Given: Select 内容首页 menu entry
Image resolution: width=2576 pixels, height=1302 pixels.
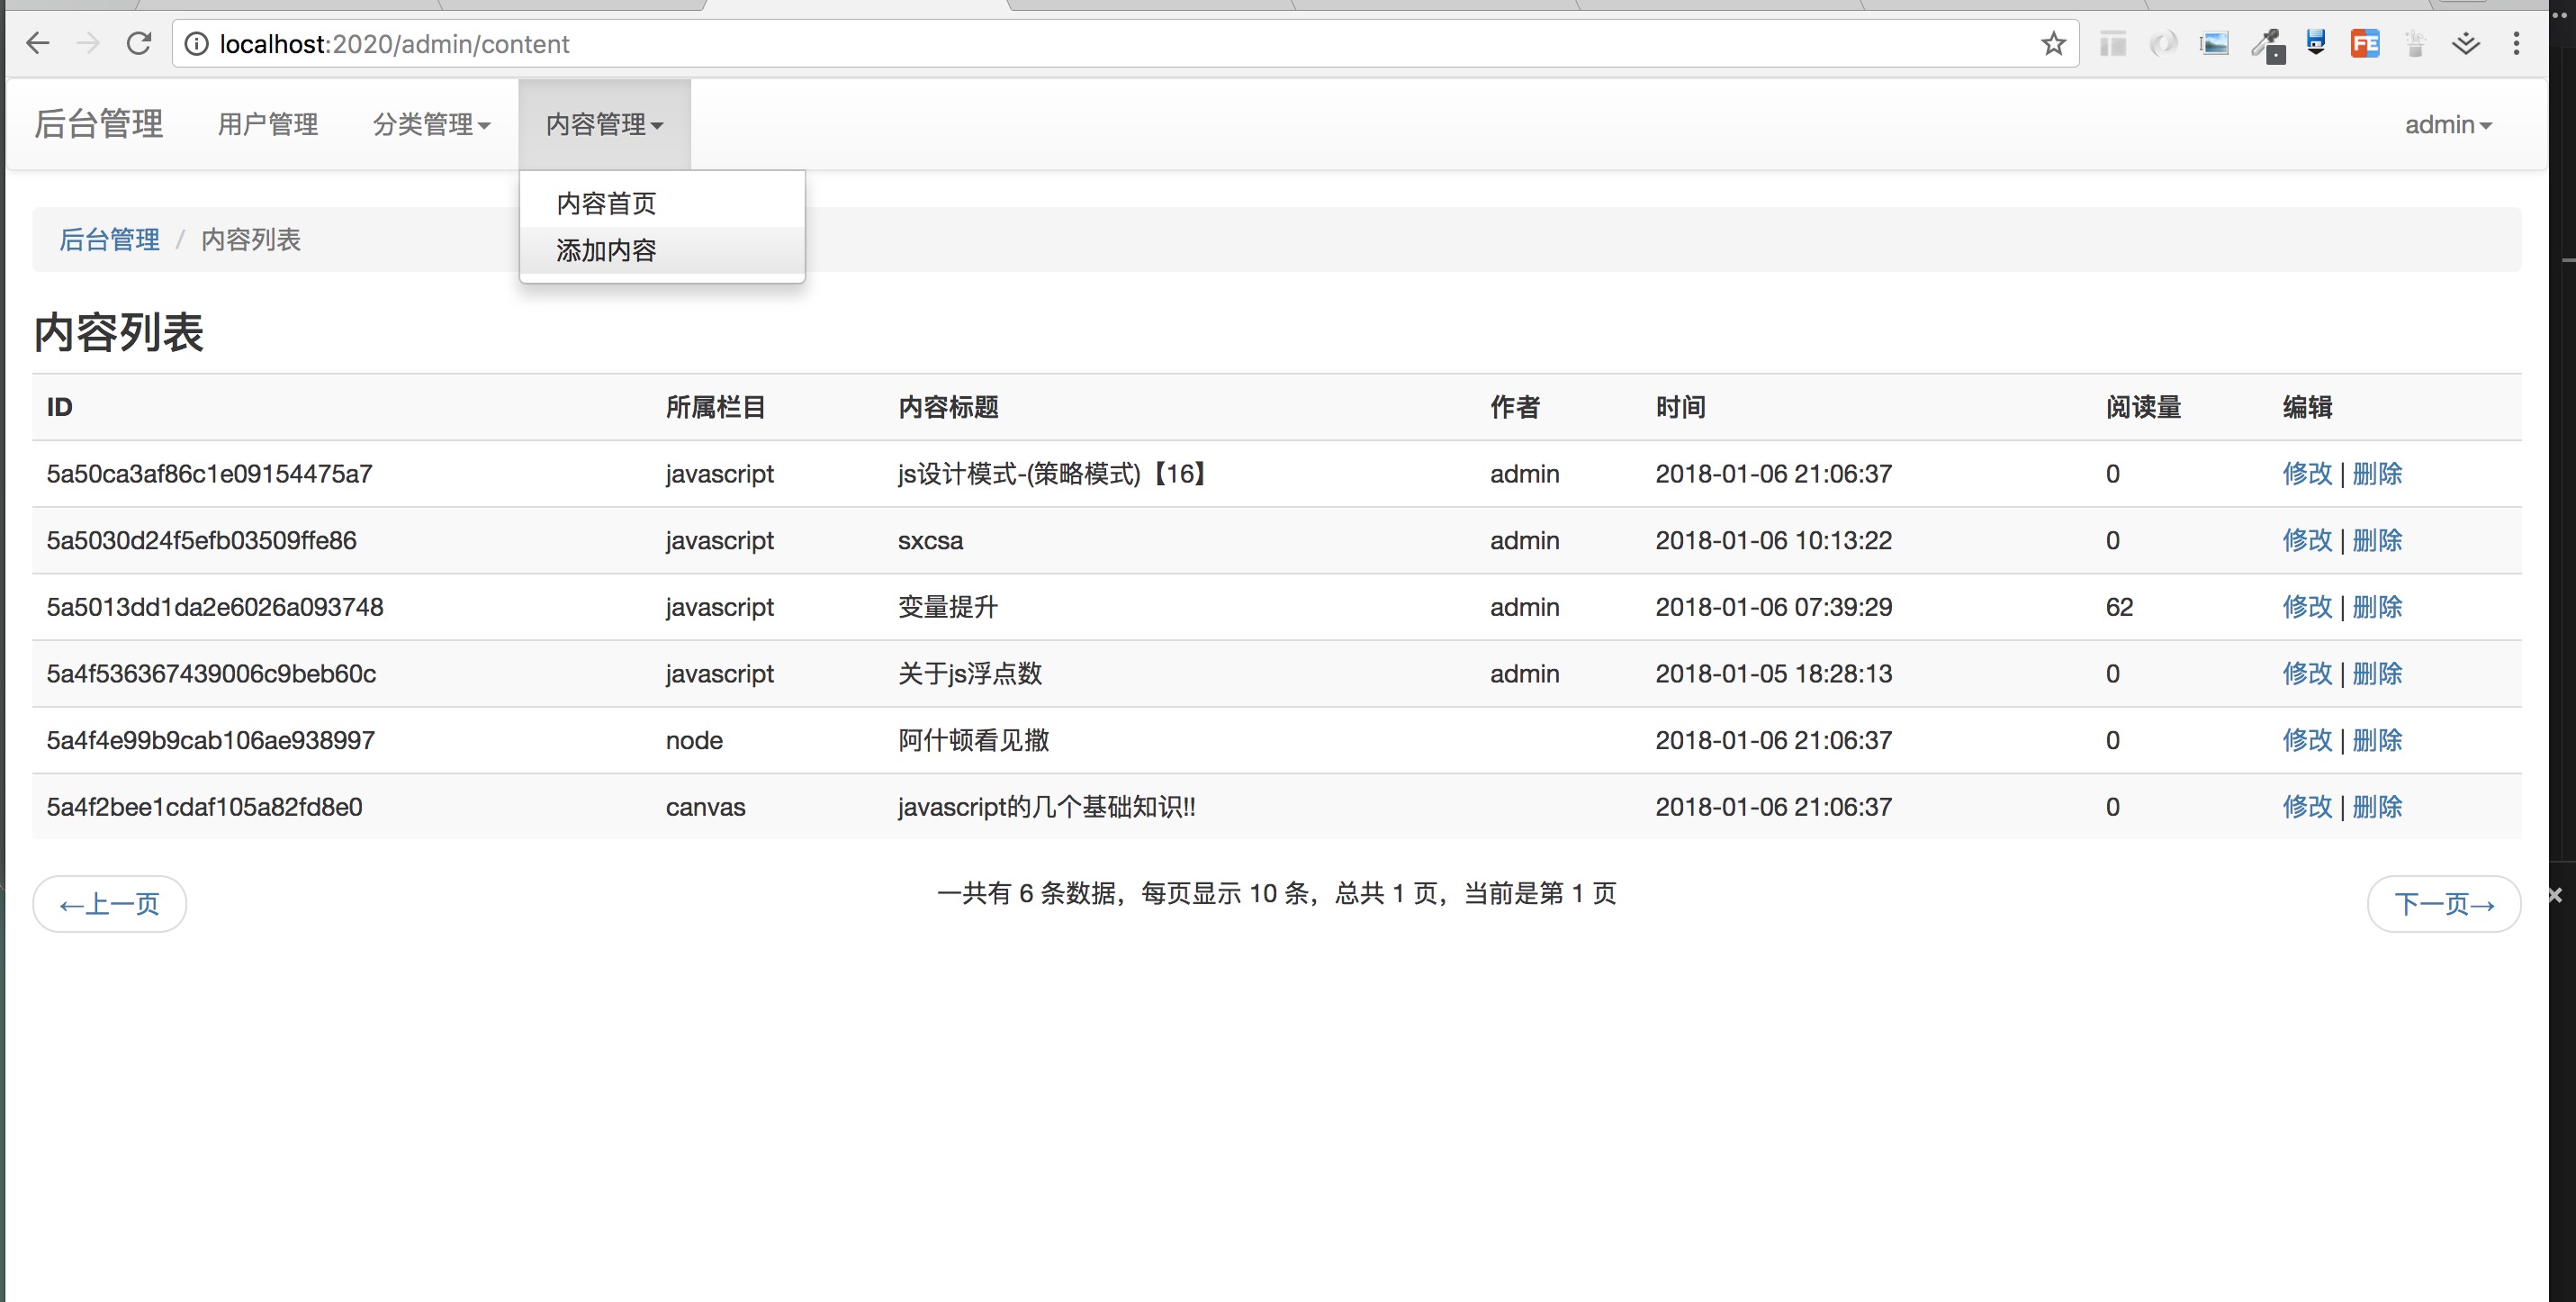Looking at the screenshot, I should (x=606, y=204).
